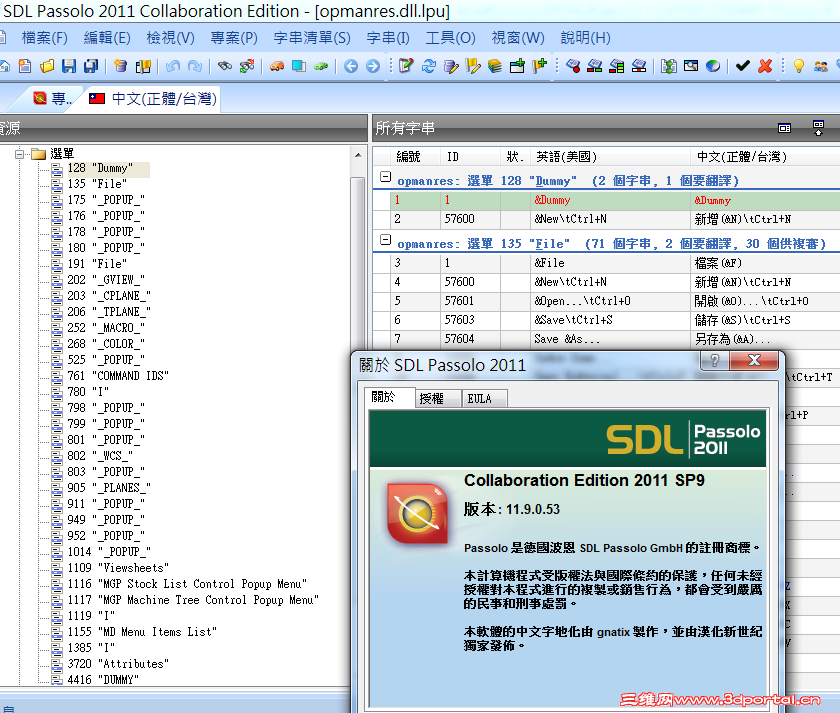Open find with the binoculars icon
840x713 pixels.
coord(225,66)
